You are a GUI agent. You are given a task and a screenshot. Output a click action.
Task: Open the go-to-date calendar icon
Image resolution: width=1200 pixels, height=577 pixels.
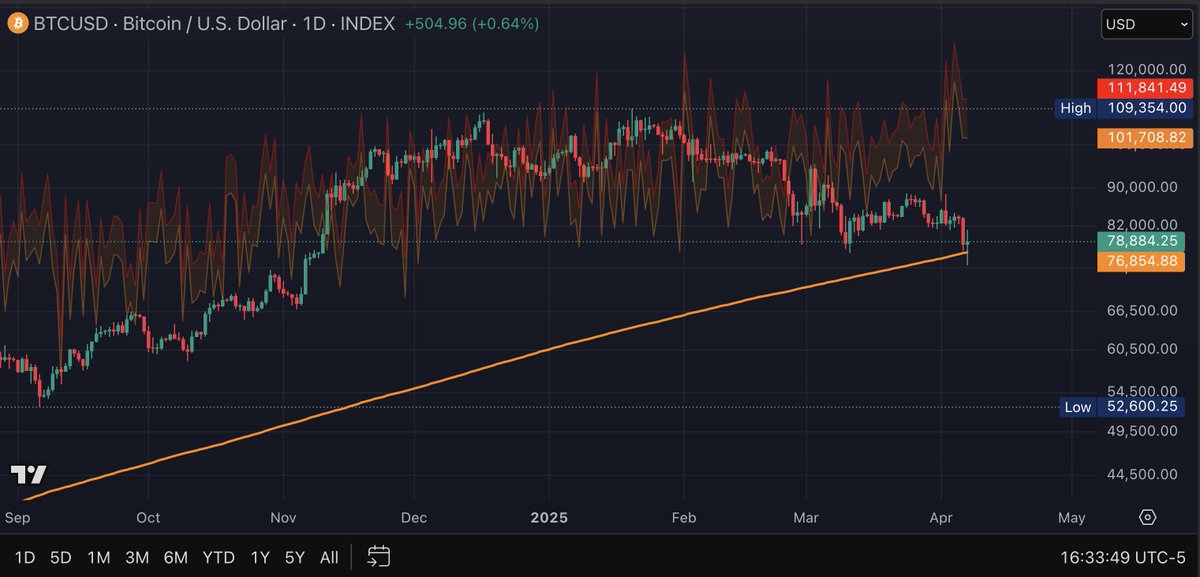click(378, 556)
